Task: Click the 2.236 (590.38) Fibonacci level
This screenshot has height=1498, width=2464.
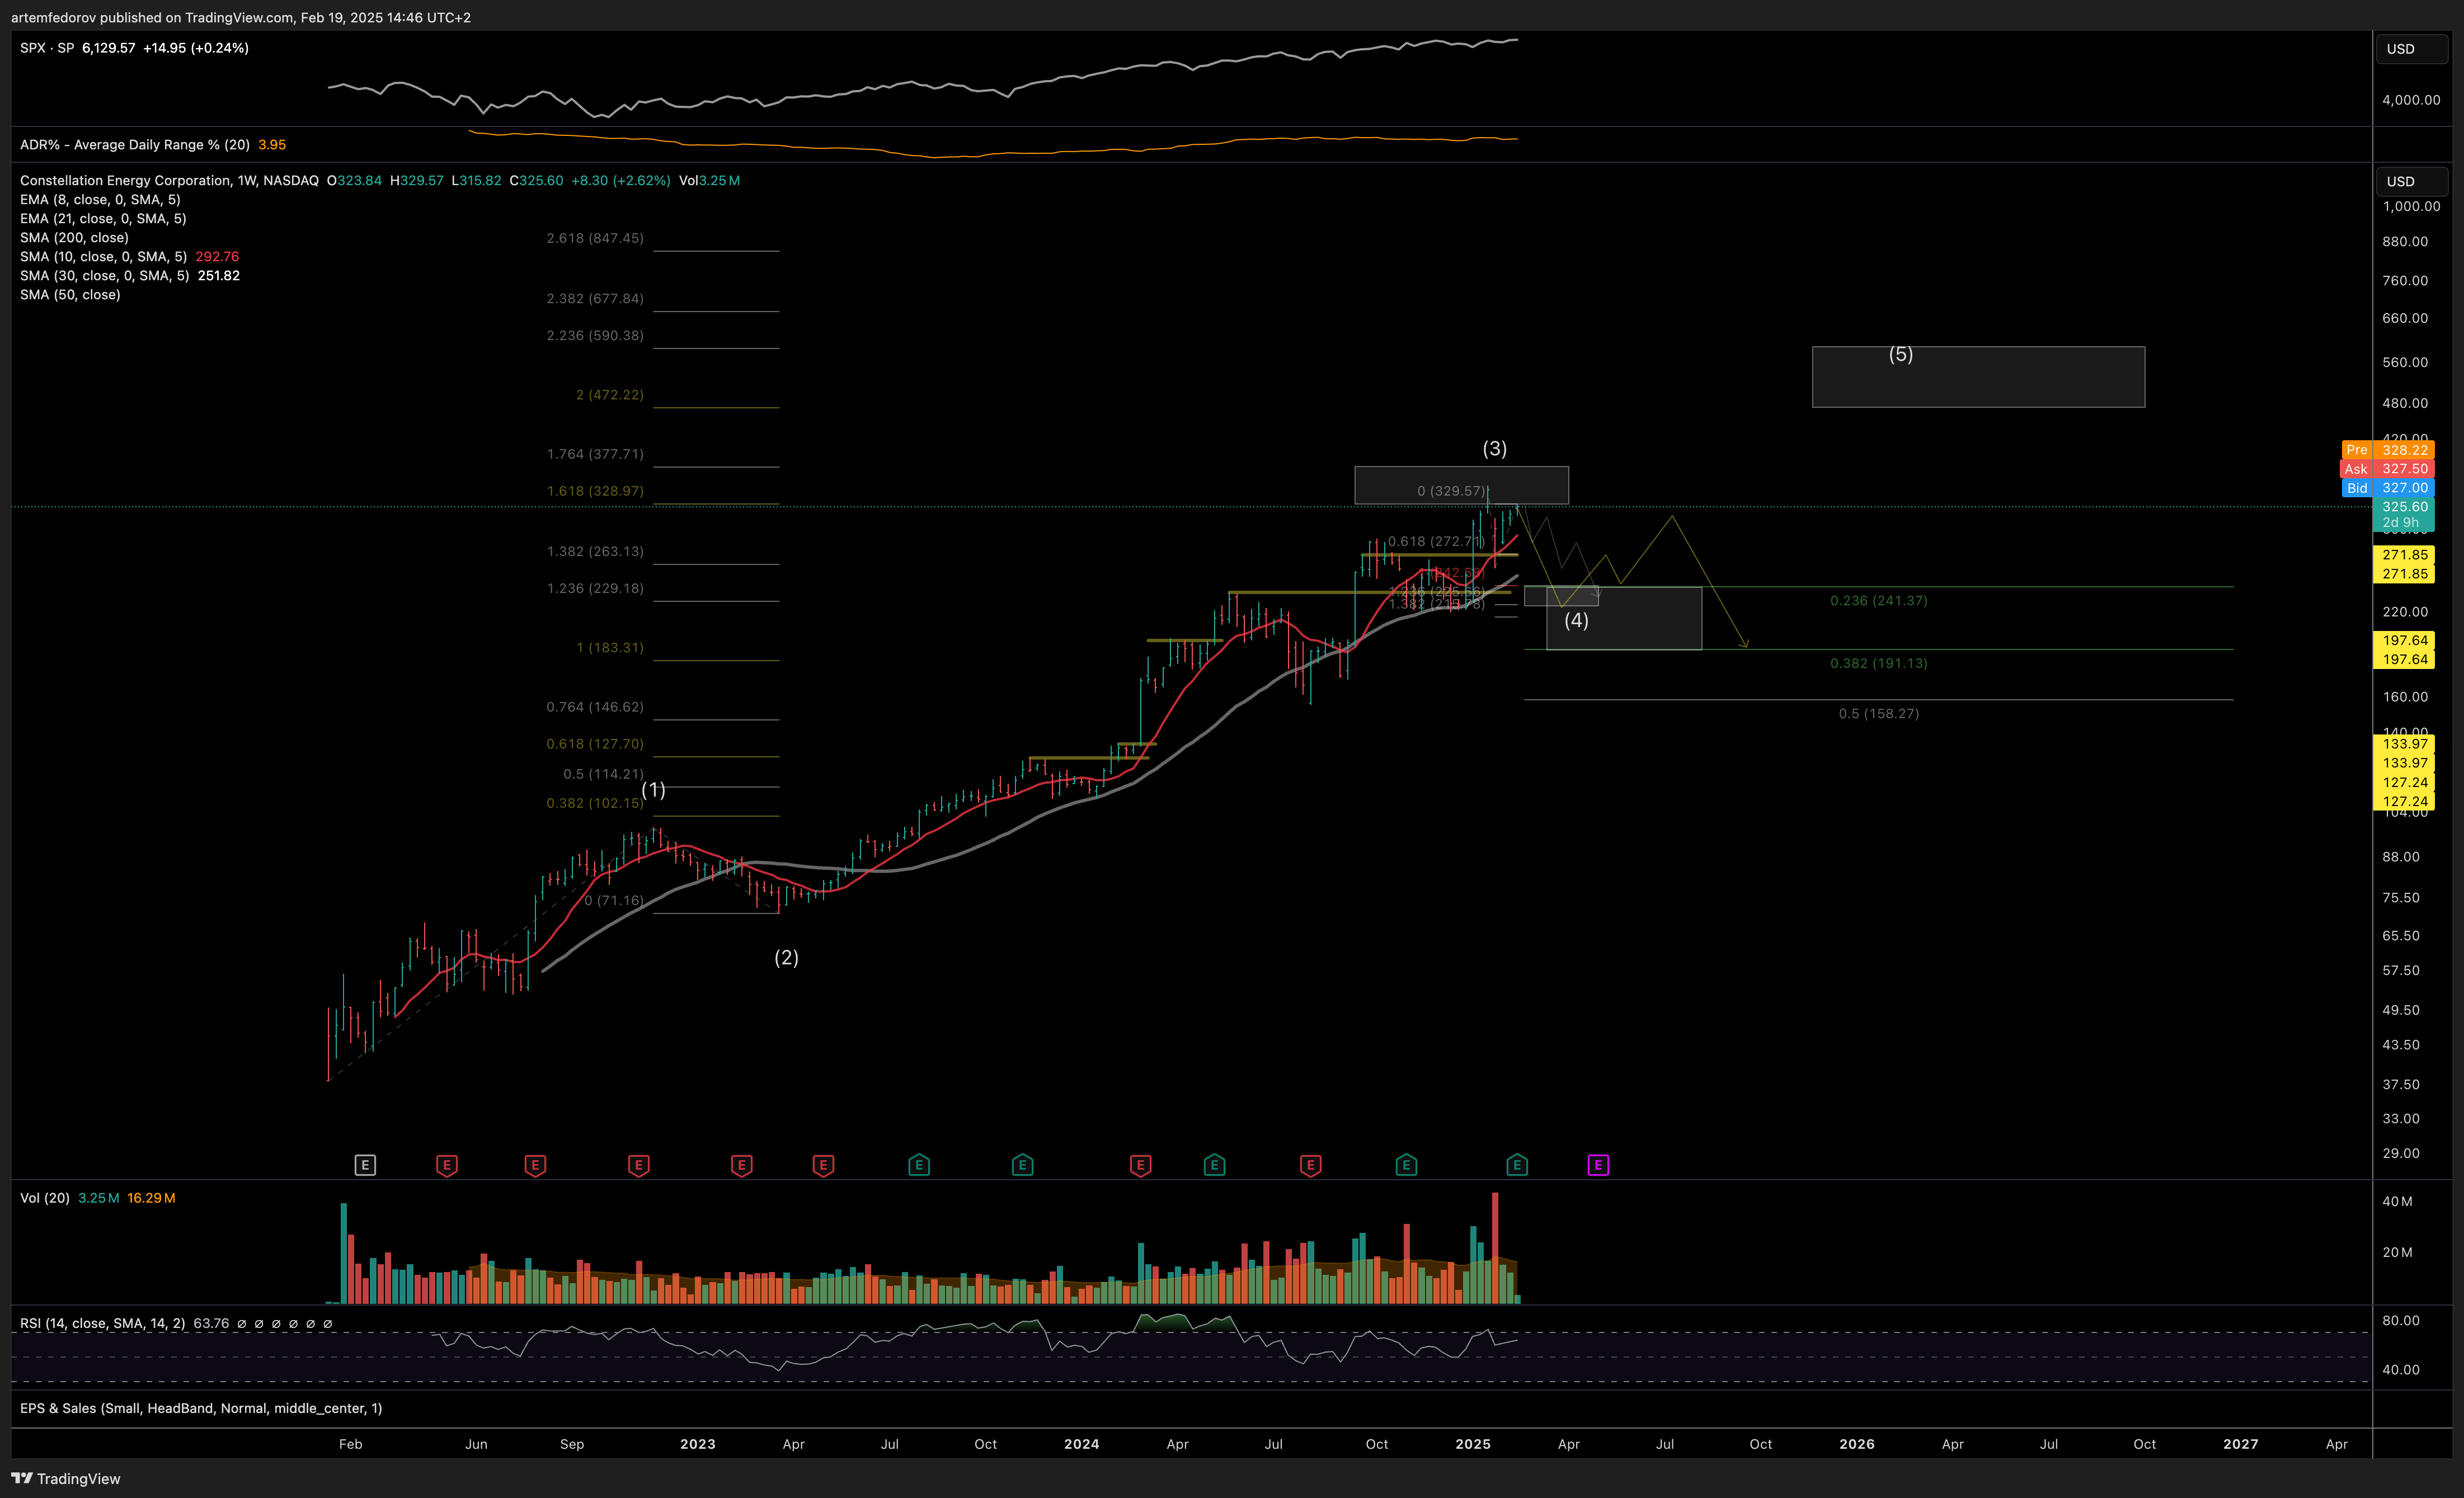Action: [x=595, y=336]
